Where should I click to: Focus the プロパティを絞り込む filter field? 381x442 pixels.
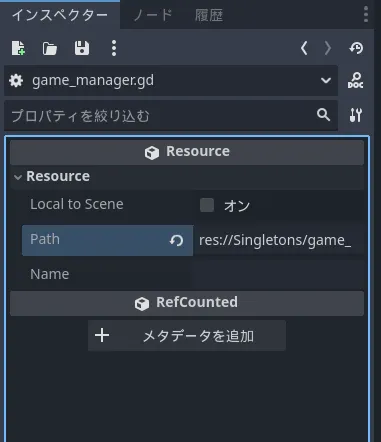[171, 115]
